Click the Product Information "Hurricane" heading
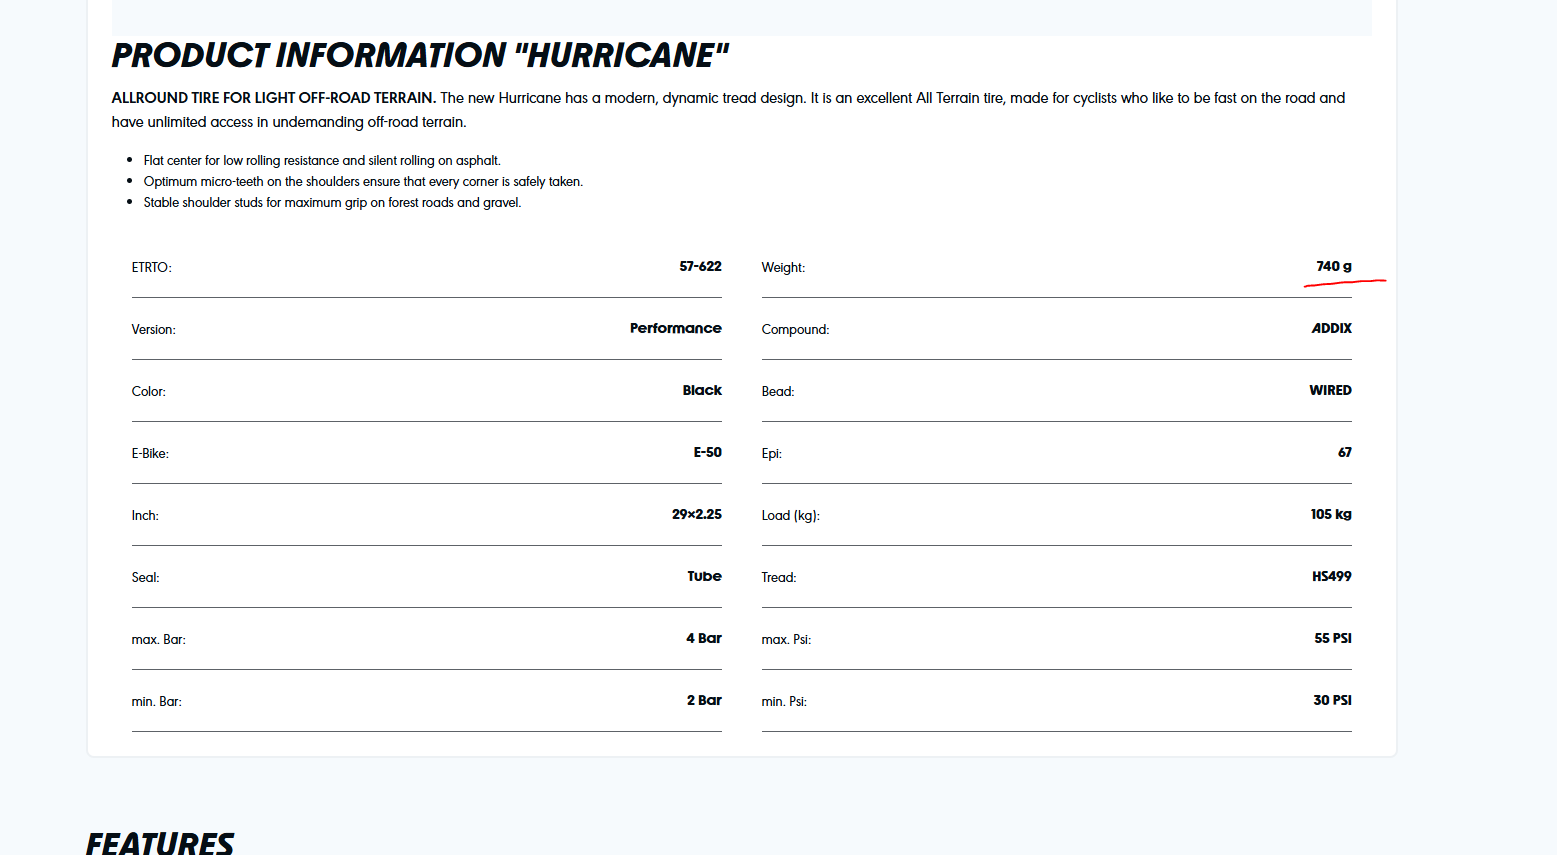 [x=420, y=56]
